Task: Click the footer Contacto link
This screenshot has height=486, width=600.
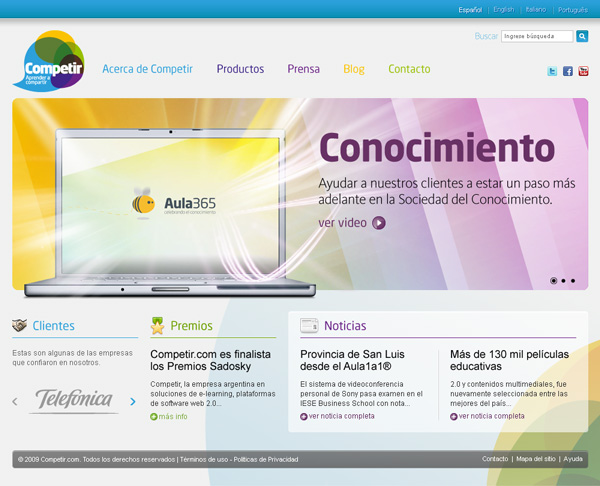Action: click(495, 459)
